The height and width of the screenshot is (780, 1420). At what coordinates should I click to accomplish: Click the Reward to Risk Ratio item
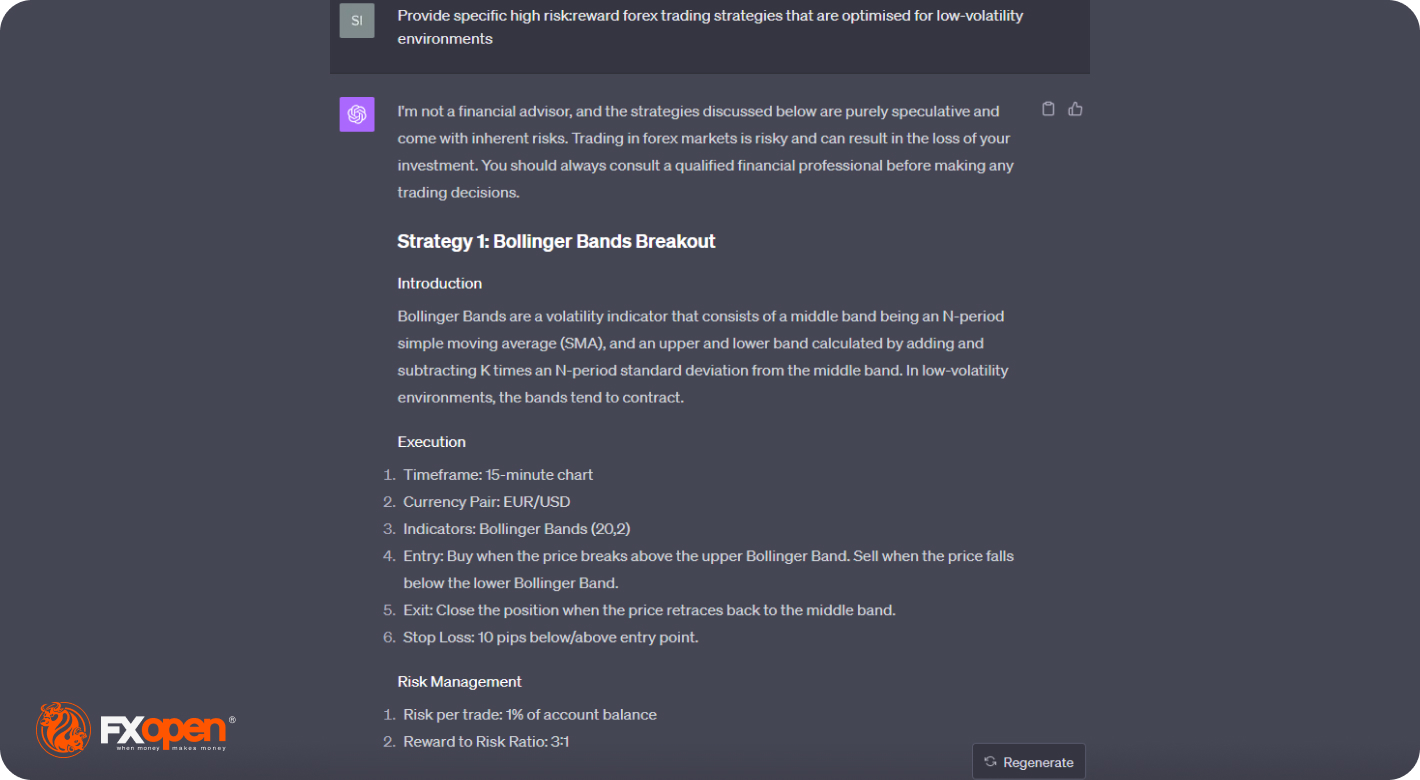(x=486, y=742)
